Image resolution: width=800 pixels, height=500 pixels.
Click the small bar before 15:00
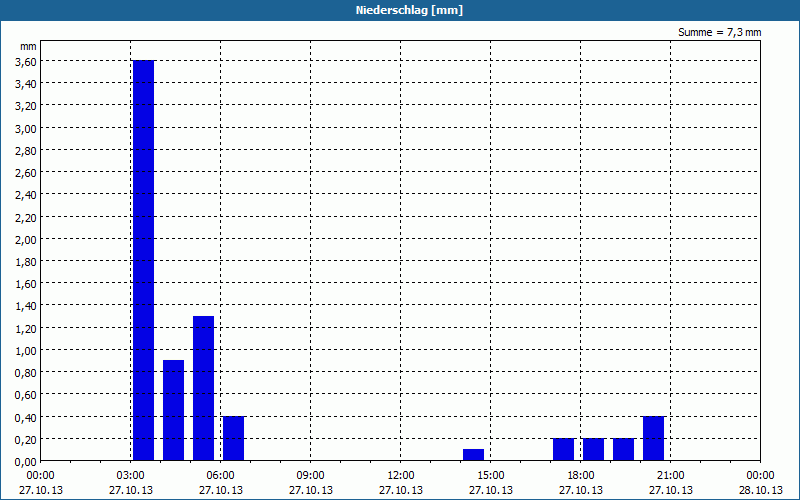[473, 455]
